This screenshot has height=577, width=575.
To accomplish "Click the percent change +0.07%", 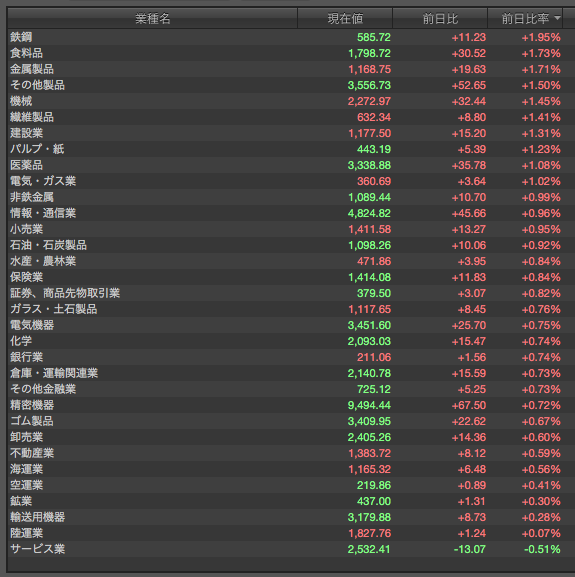I will click(541, 534).
